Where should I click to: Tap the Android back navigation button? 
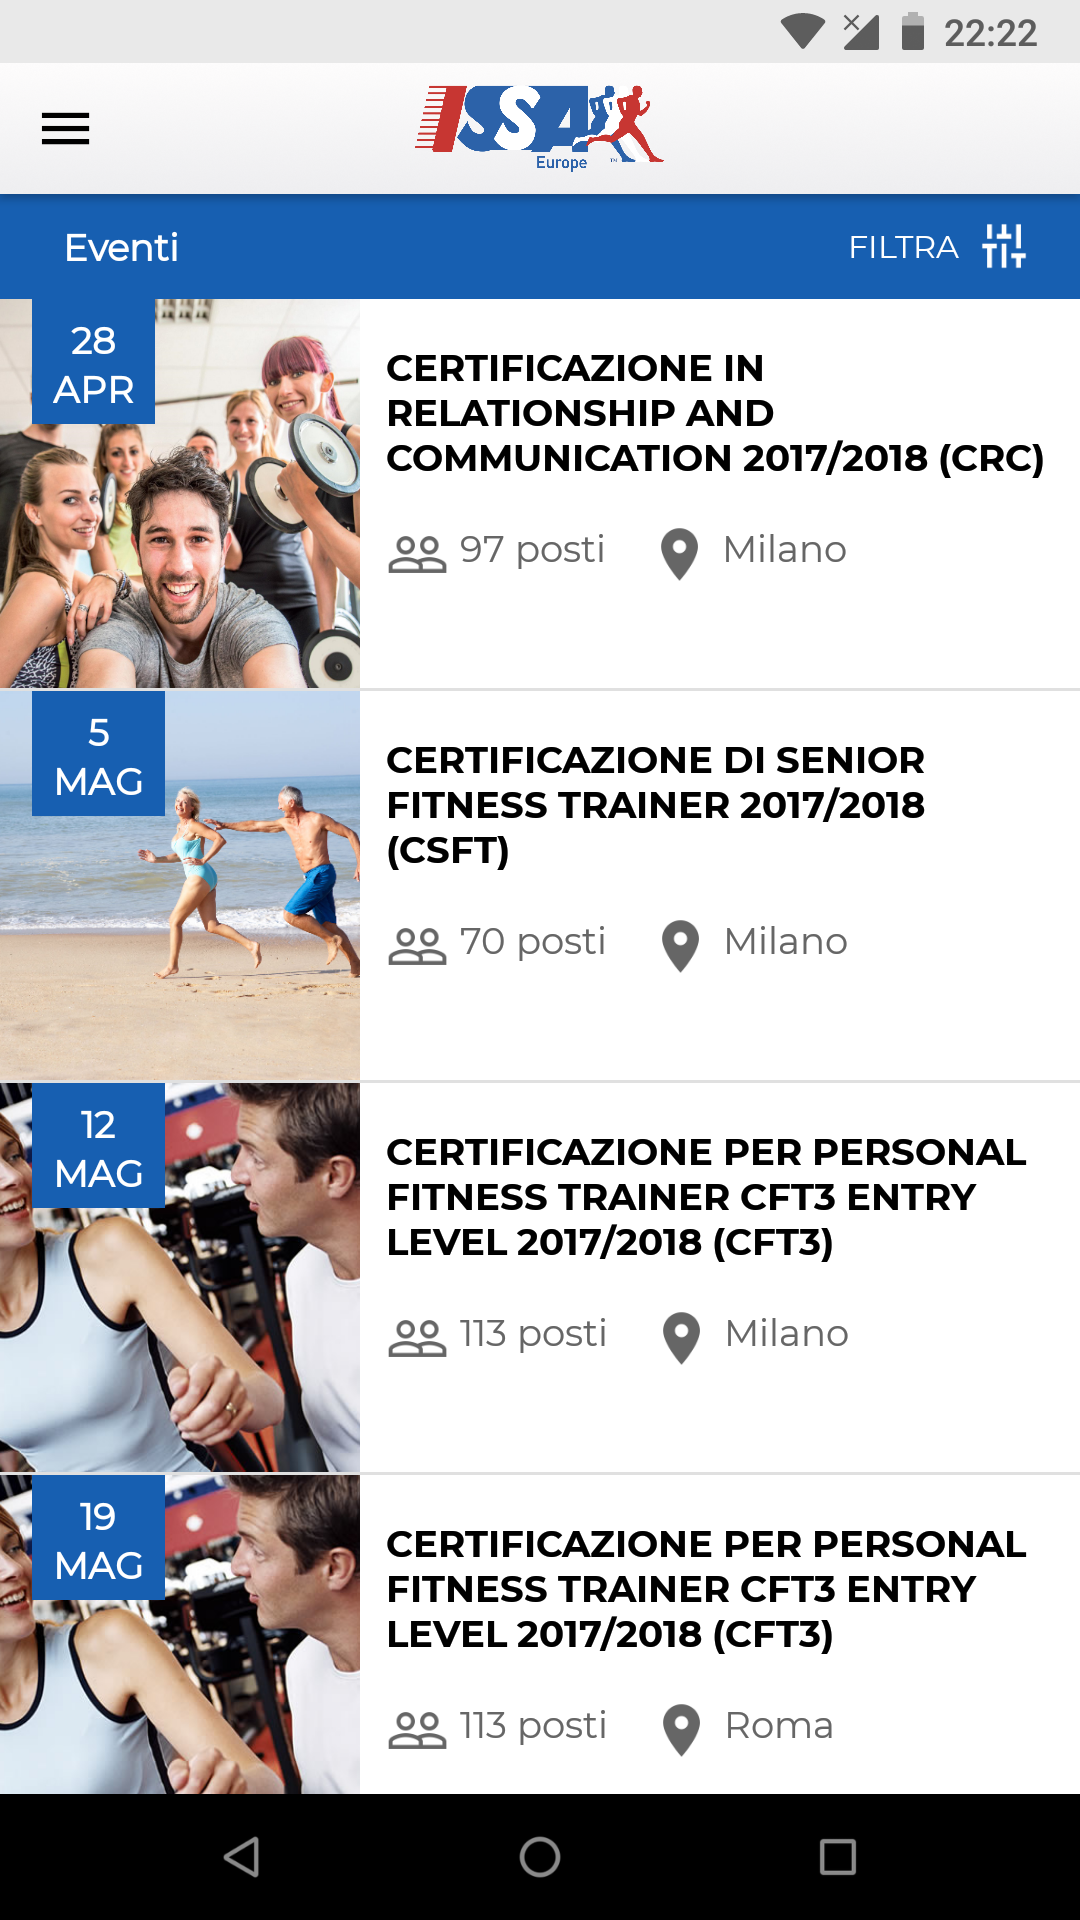(x=241, y=1857)
